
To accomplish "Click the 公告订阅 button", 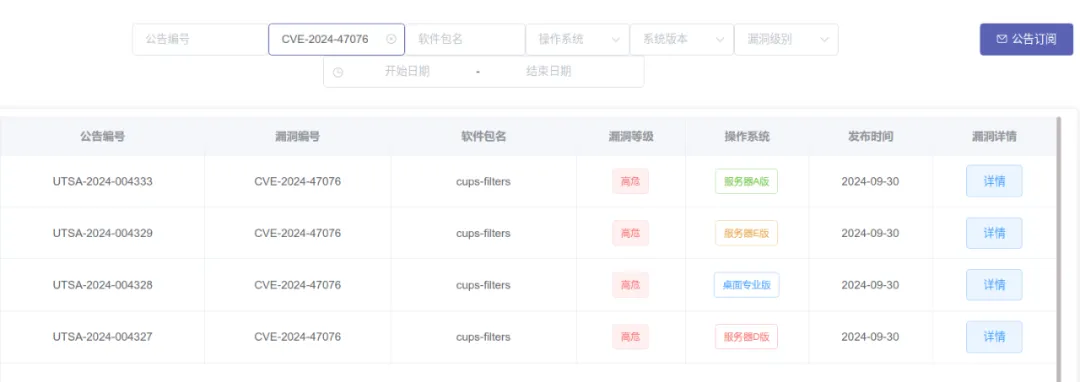I will [x=1026, y=39].
